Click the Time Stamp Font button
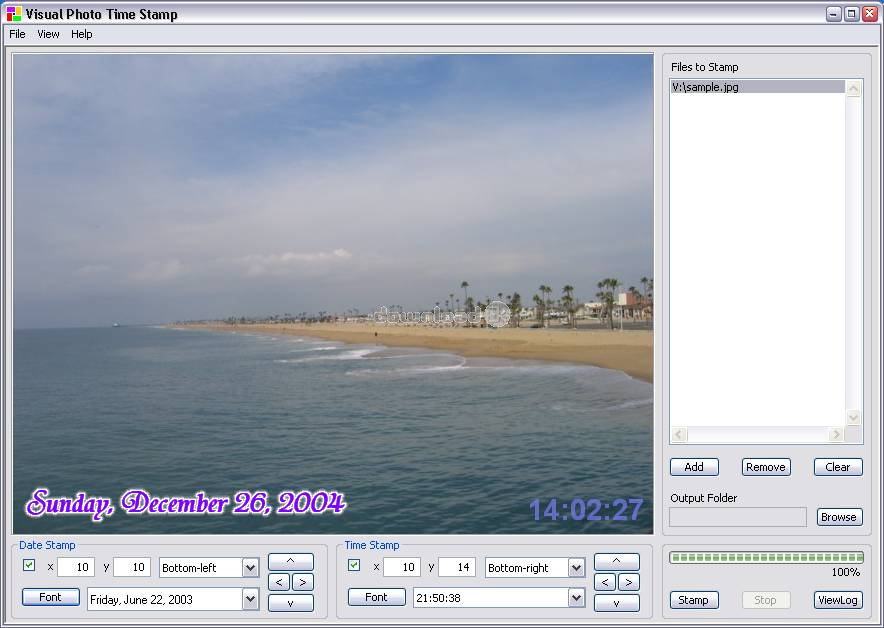This screenshot has width=884, height=628. [377, 597]
